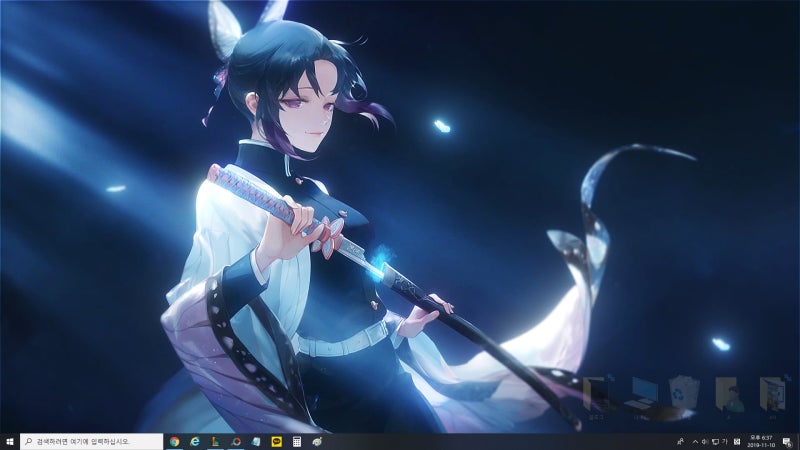Open the notepad-style taskbar app

coord(256,442)
